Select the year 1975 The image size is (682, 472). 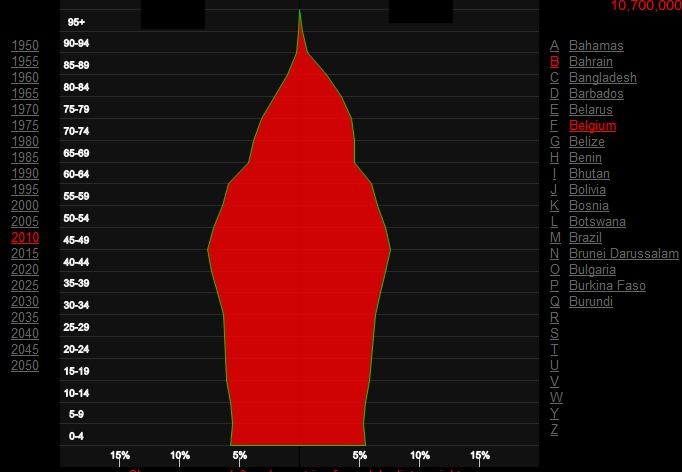[25, 125]
